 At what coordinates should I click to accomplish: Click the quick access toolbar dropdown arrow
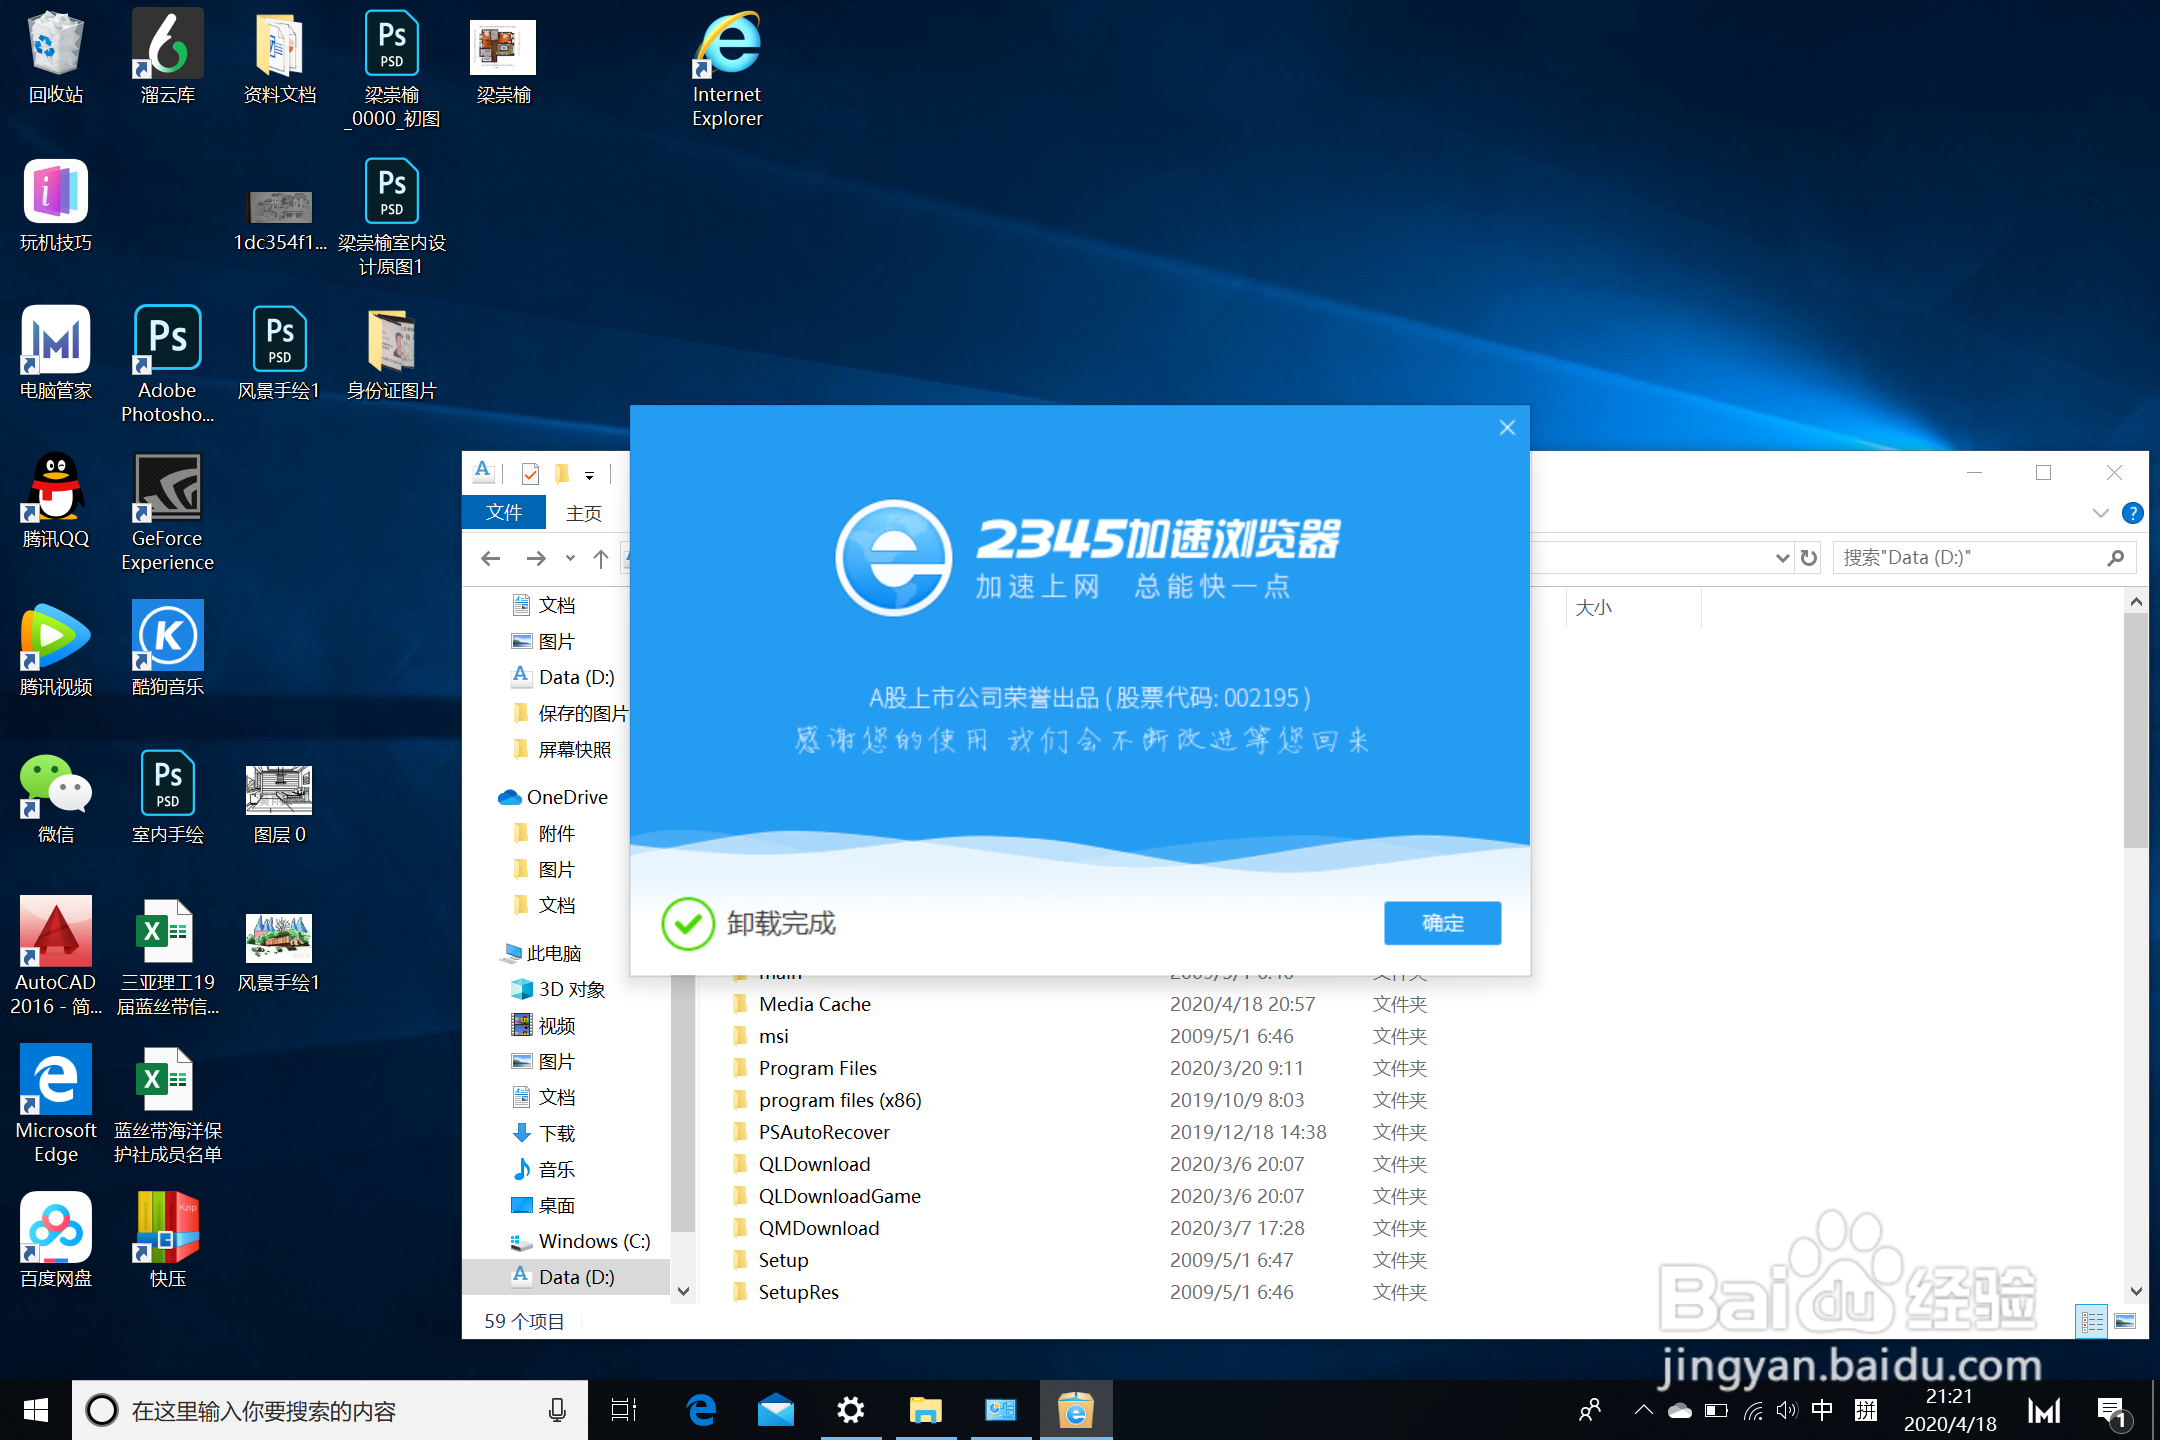590,475
